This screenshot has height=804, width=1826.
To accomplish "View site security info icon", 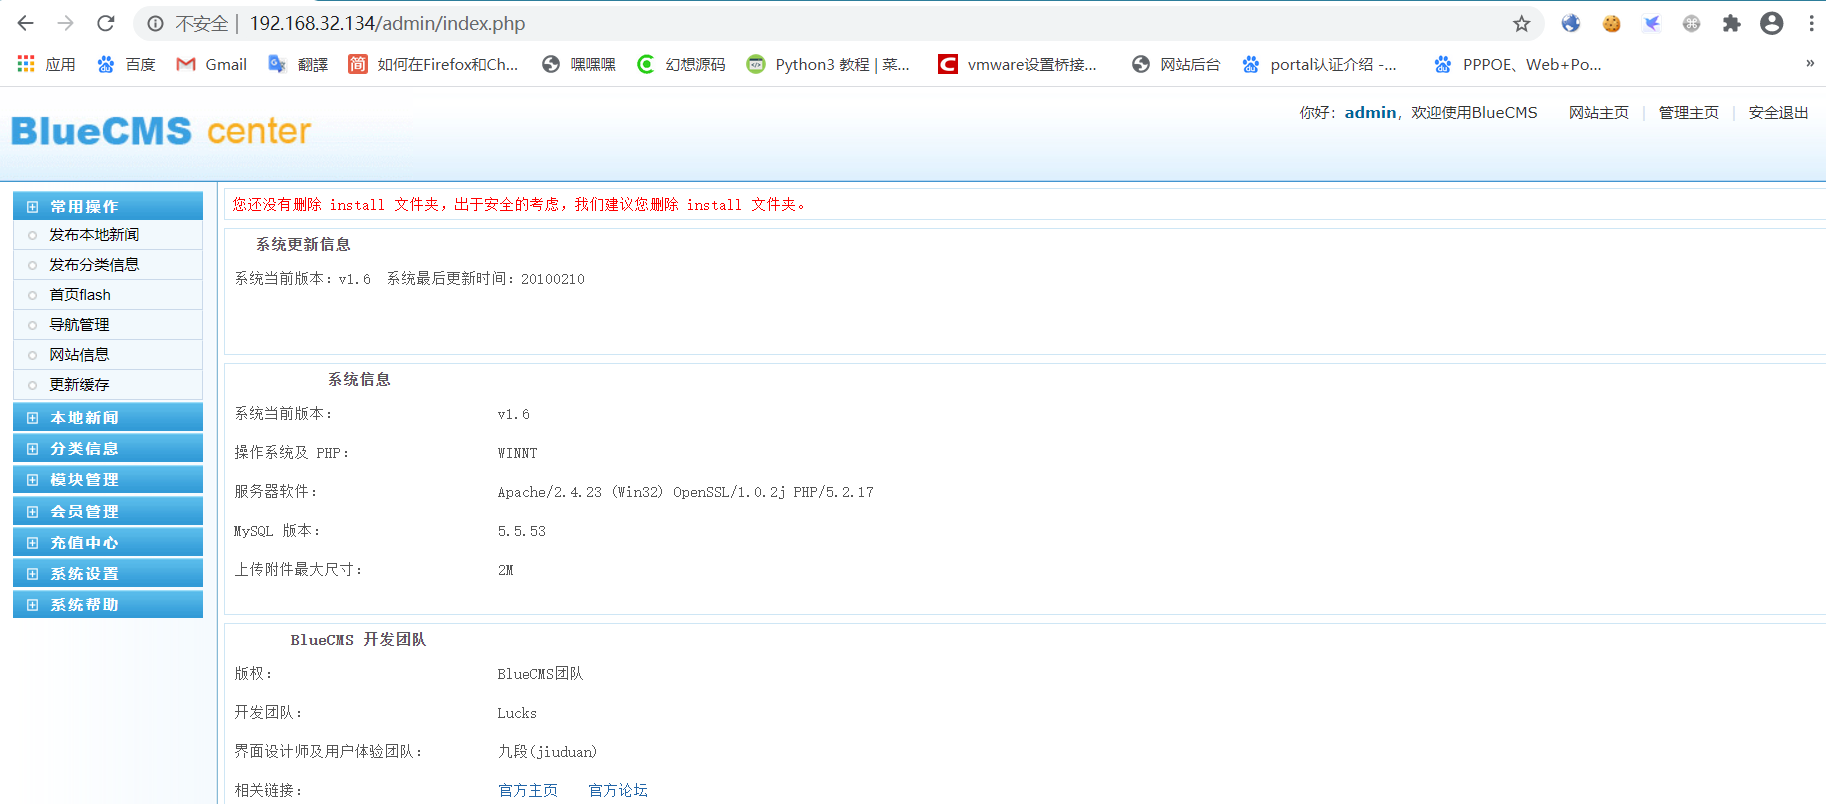I will [155, 23].
